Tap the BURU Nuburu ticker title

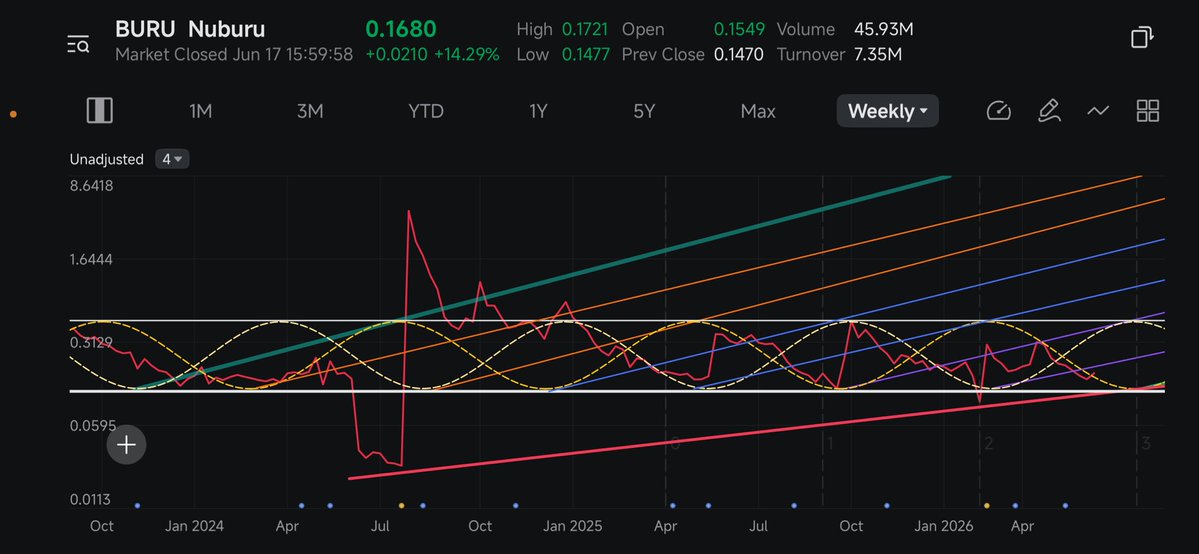coord(190,29)
